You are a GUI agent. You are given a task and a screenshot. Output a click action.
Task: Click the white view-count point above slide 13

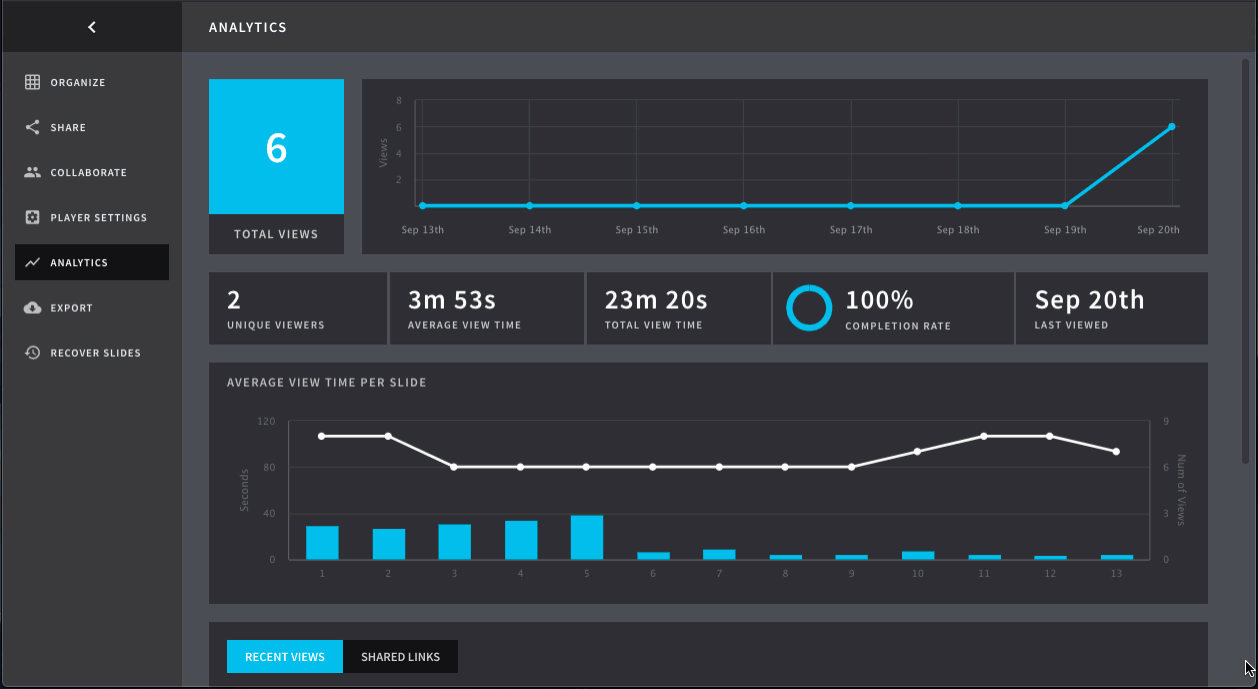1116,452
